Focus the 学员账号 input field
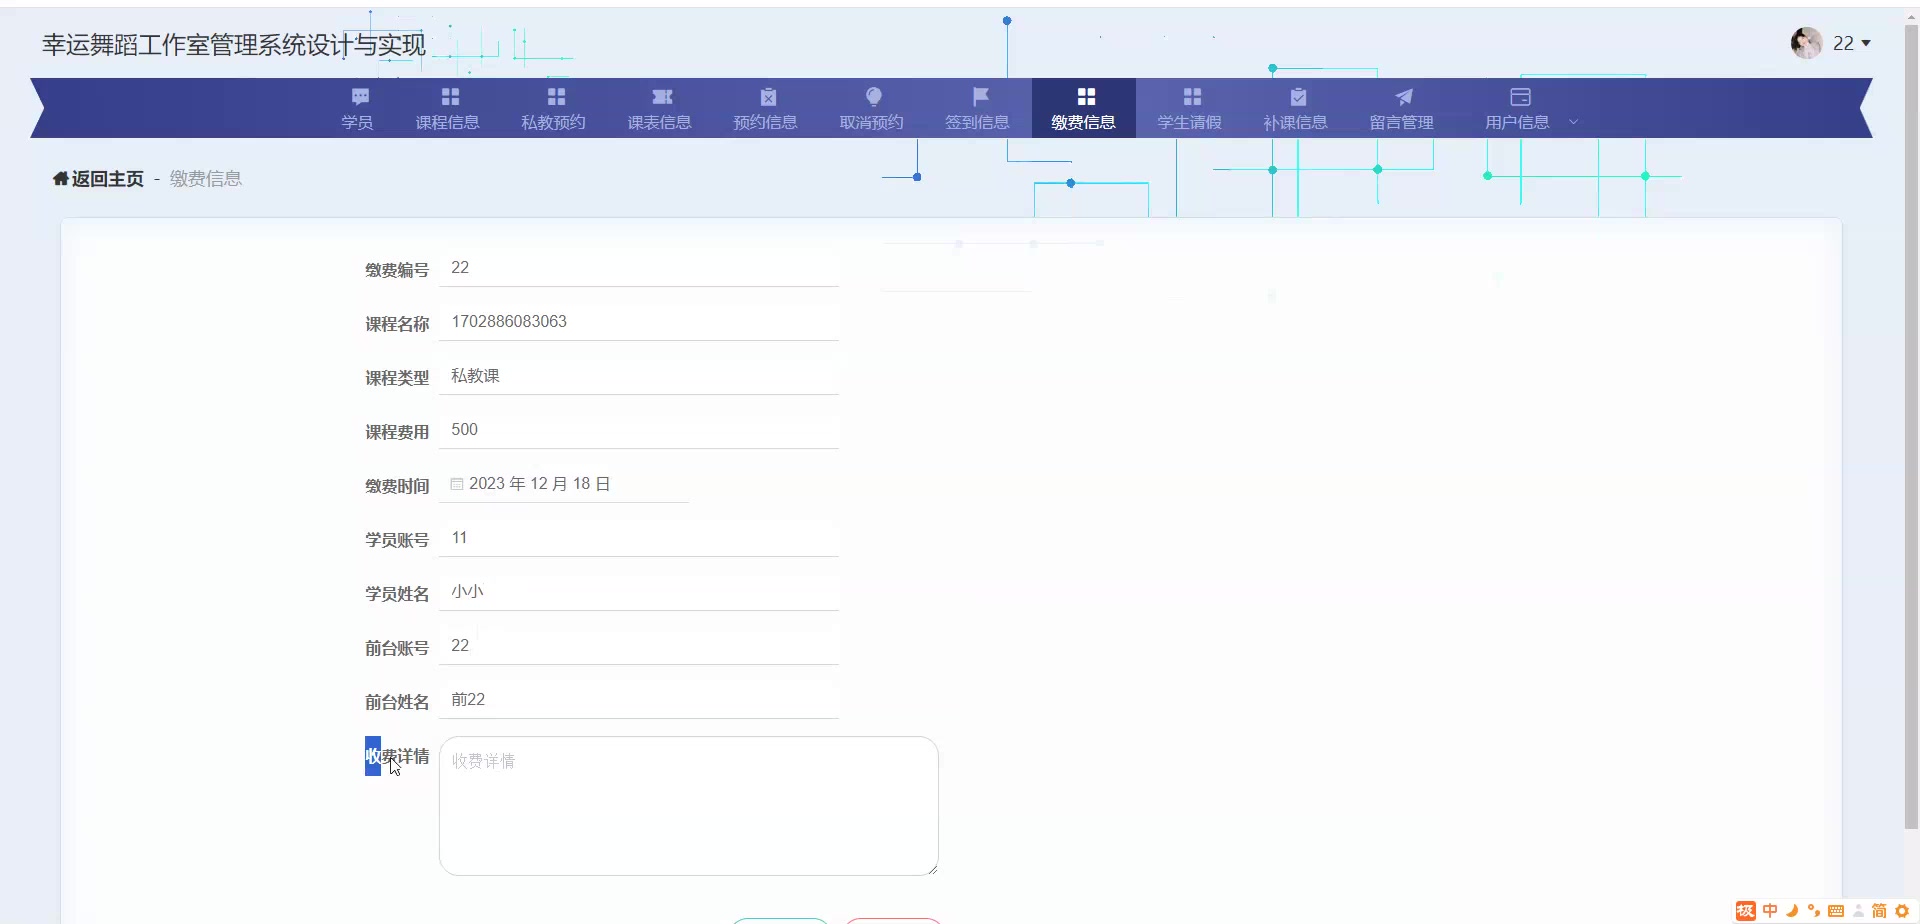This screenshot has height=924, width=1920. pos(639,538)
